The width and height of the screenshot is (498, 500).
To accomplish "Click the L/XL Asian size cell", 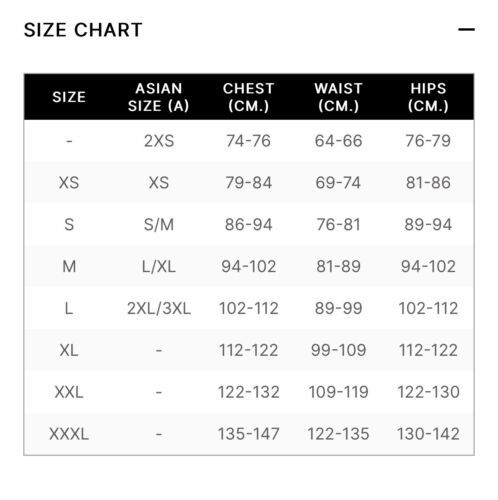I will [159, 267].
